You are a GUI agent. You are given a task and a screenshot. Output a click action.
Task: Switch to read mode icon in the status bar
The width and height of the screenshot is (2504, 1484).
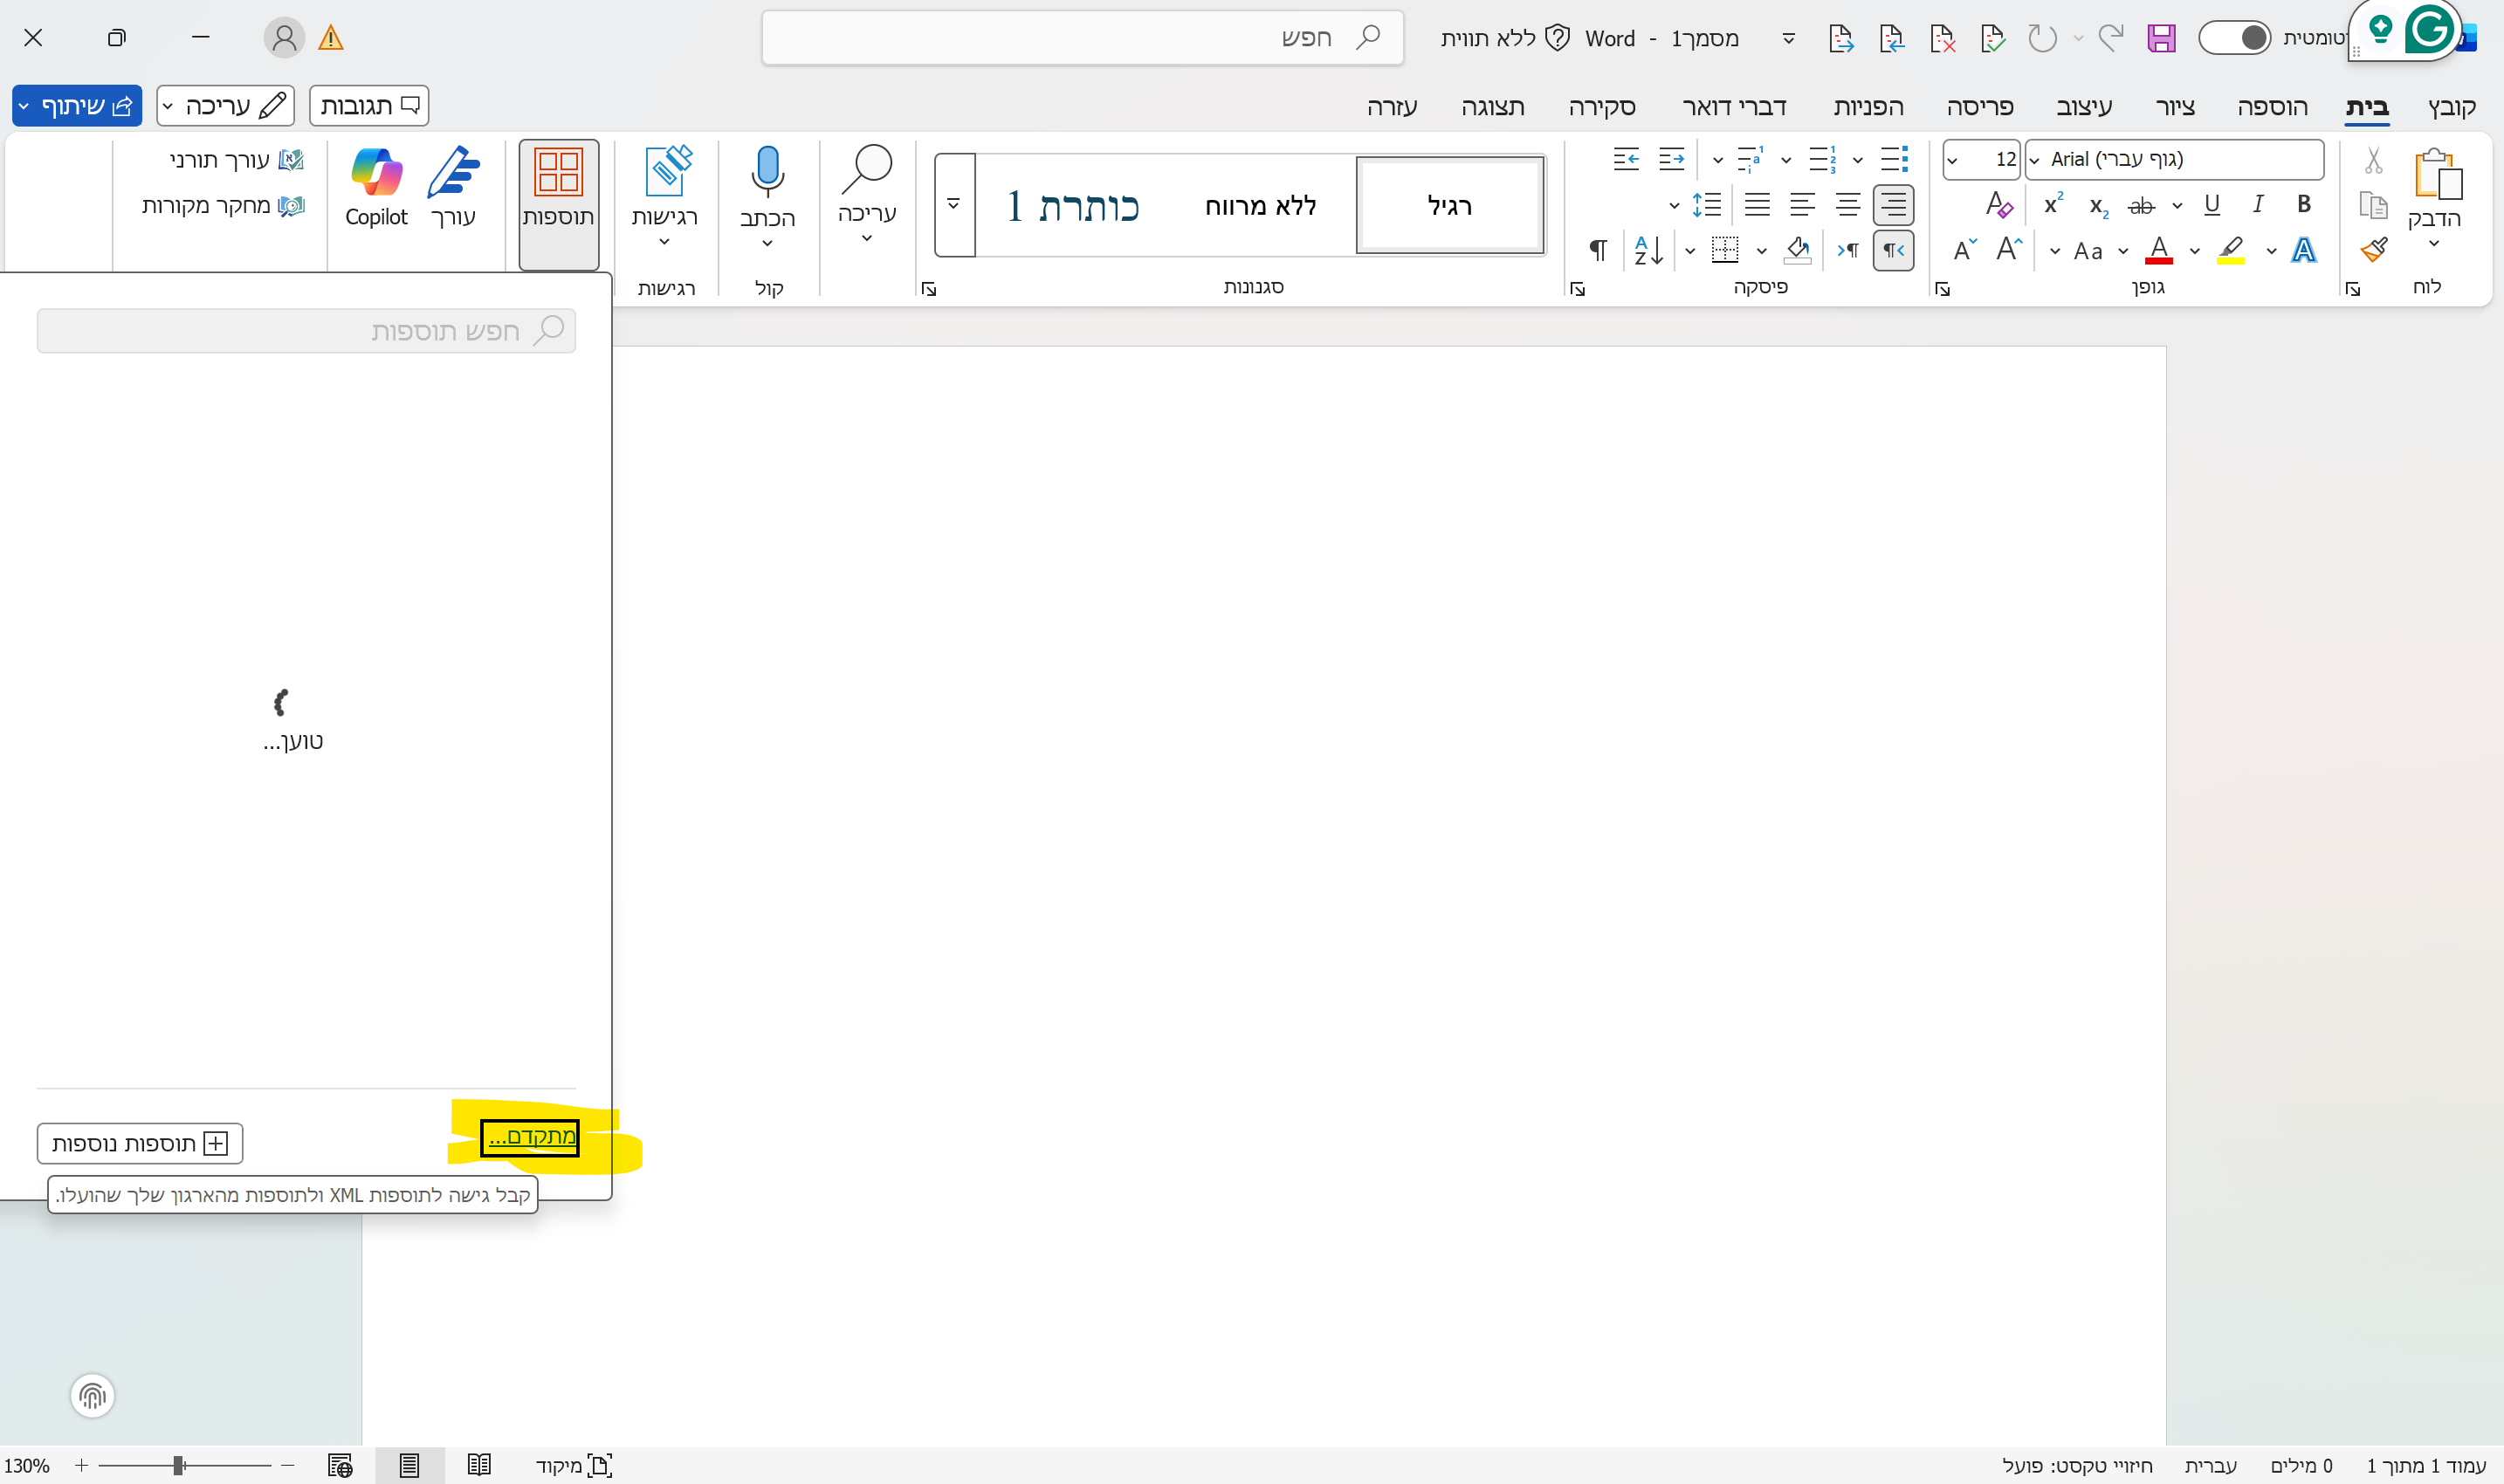tap(479, 1465)
